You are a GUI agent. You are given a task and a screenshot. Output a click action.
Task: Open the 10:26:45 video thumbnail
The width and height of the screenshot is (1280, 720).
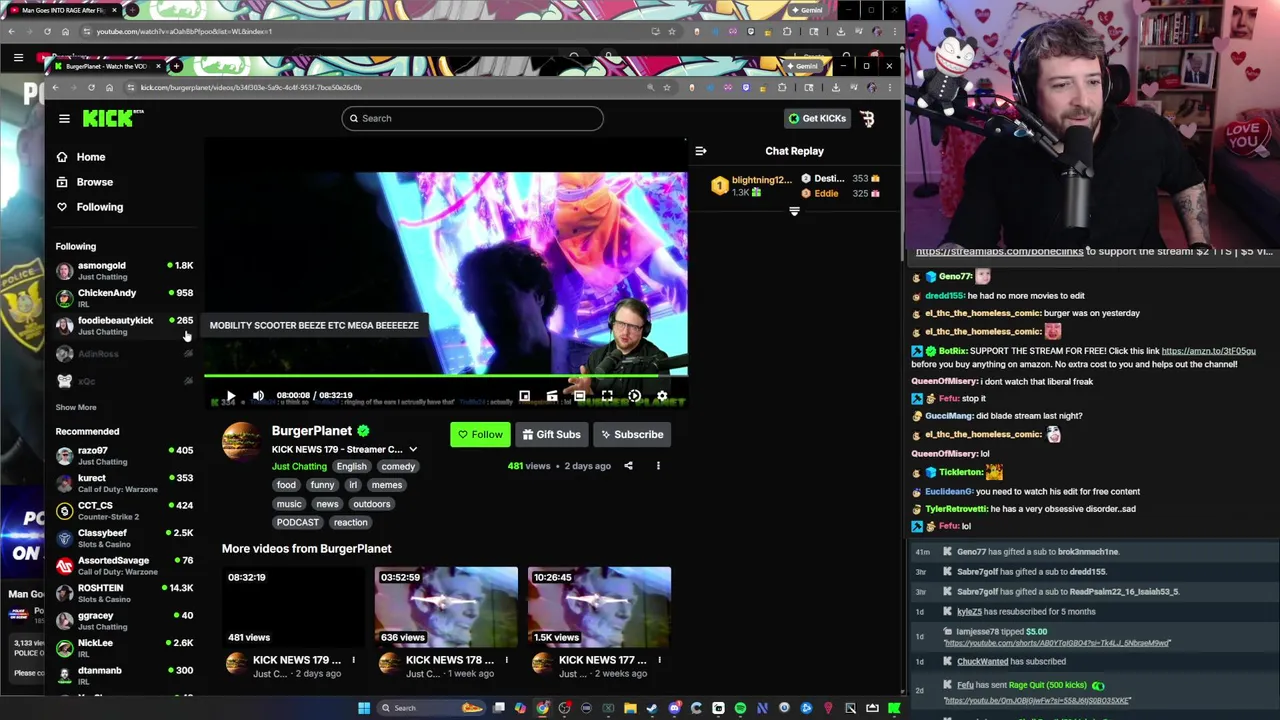tap(599, 606)
